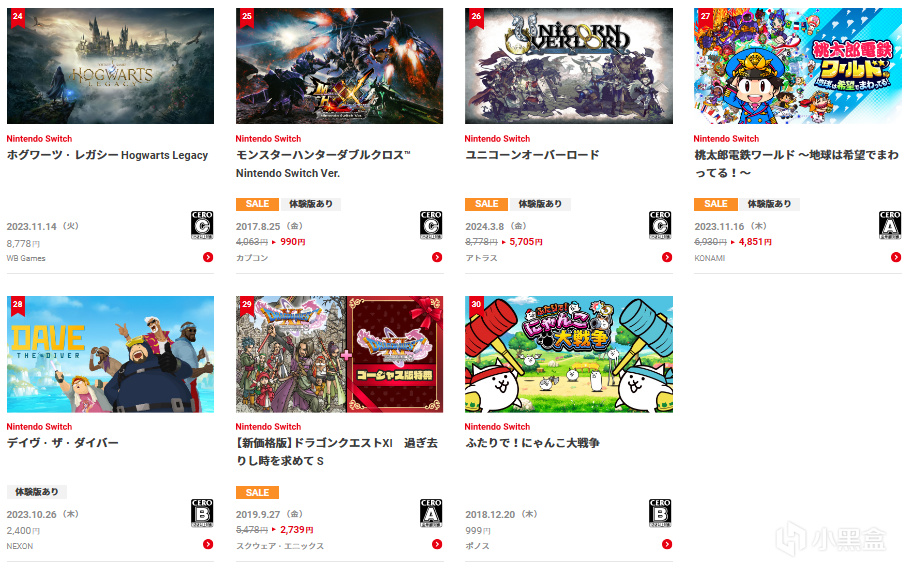Click the SALE badge under Dragon Quest XI S
The image size is (913, 571).
[257, 492]
